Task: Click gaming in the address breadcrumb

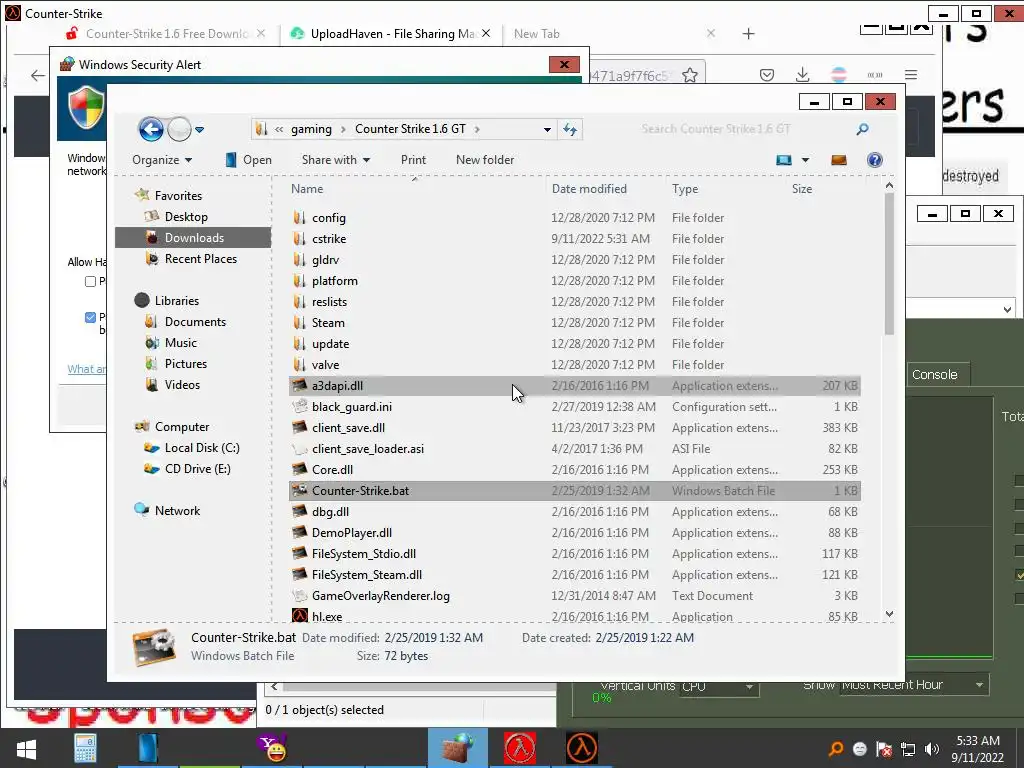Action: tap(312, 129)
